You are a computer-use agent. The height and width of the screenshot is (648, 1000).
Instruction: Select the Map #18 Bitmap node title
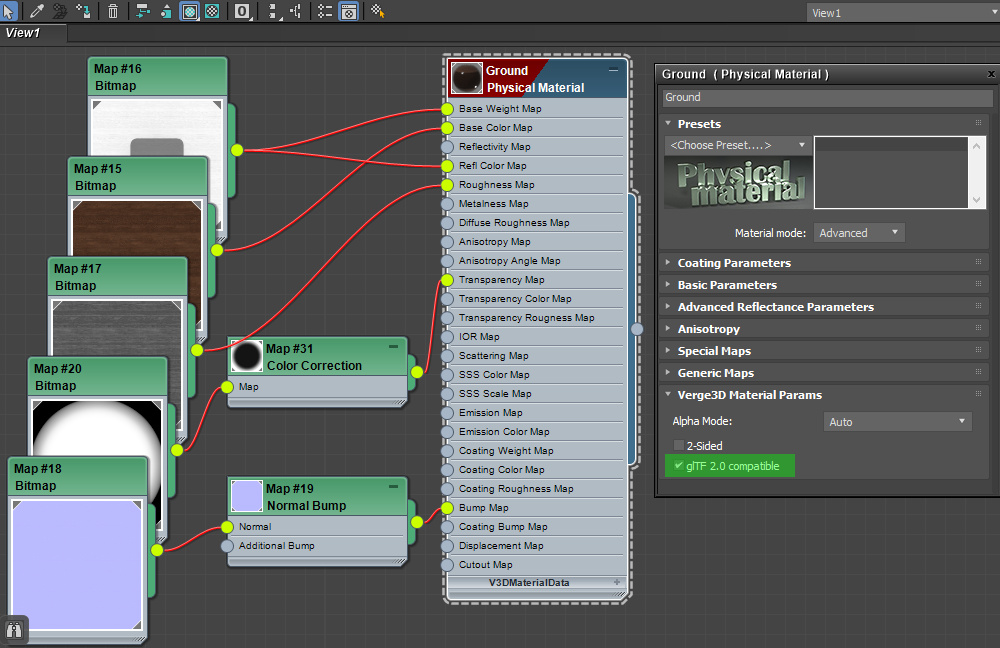78,477
